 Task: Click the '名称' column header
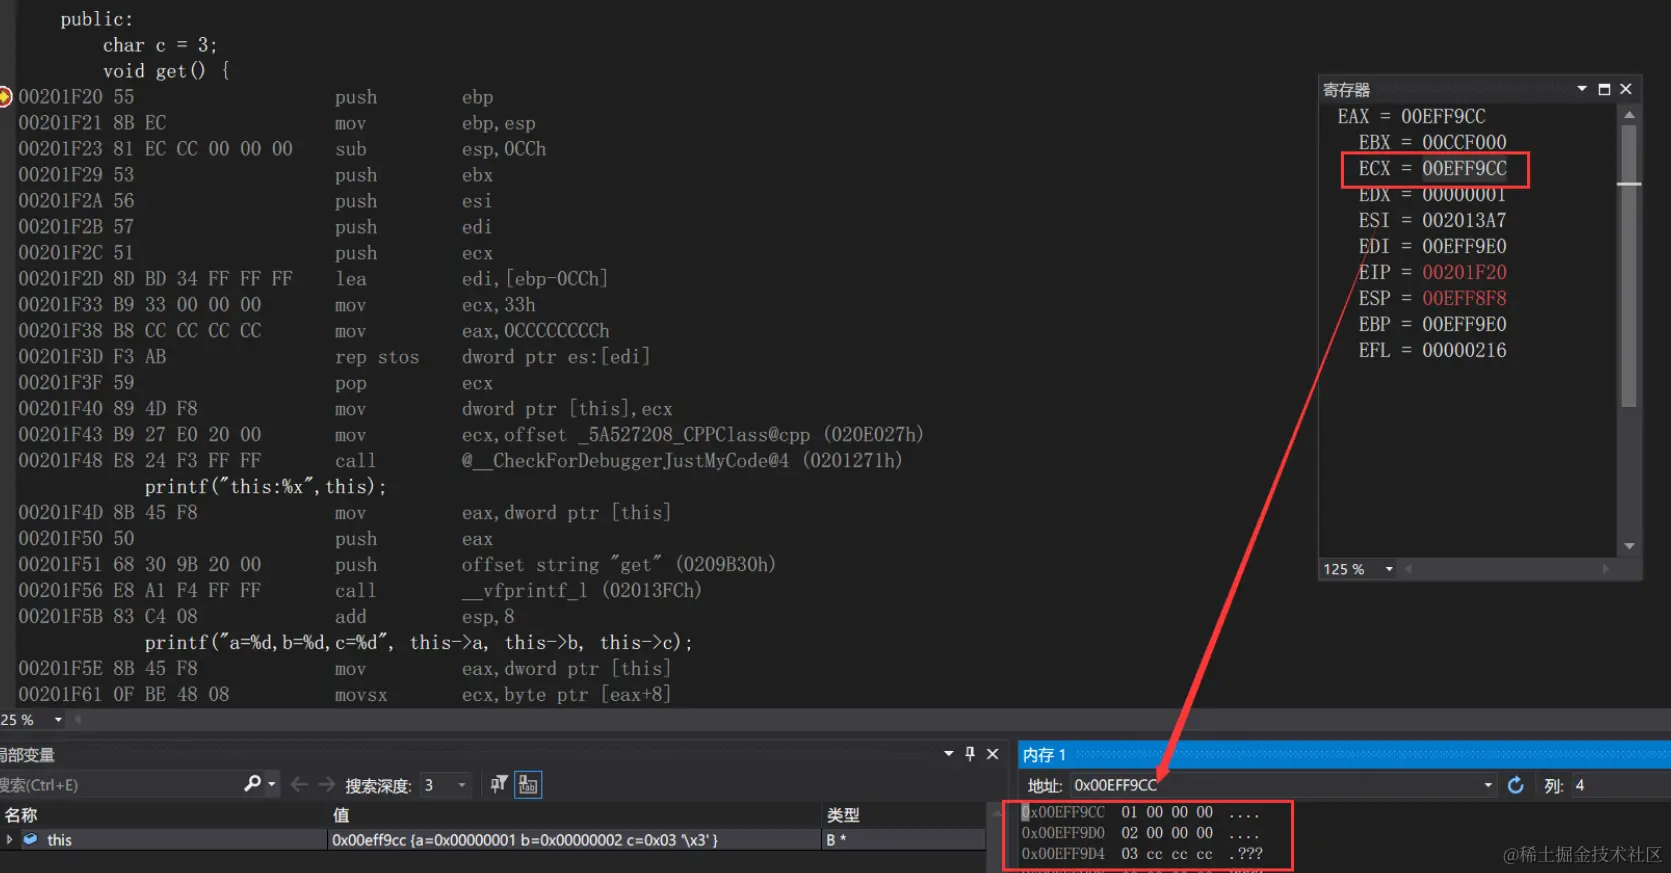[21, 815]
